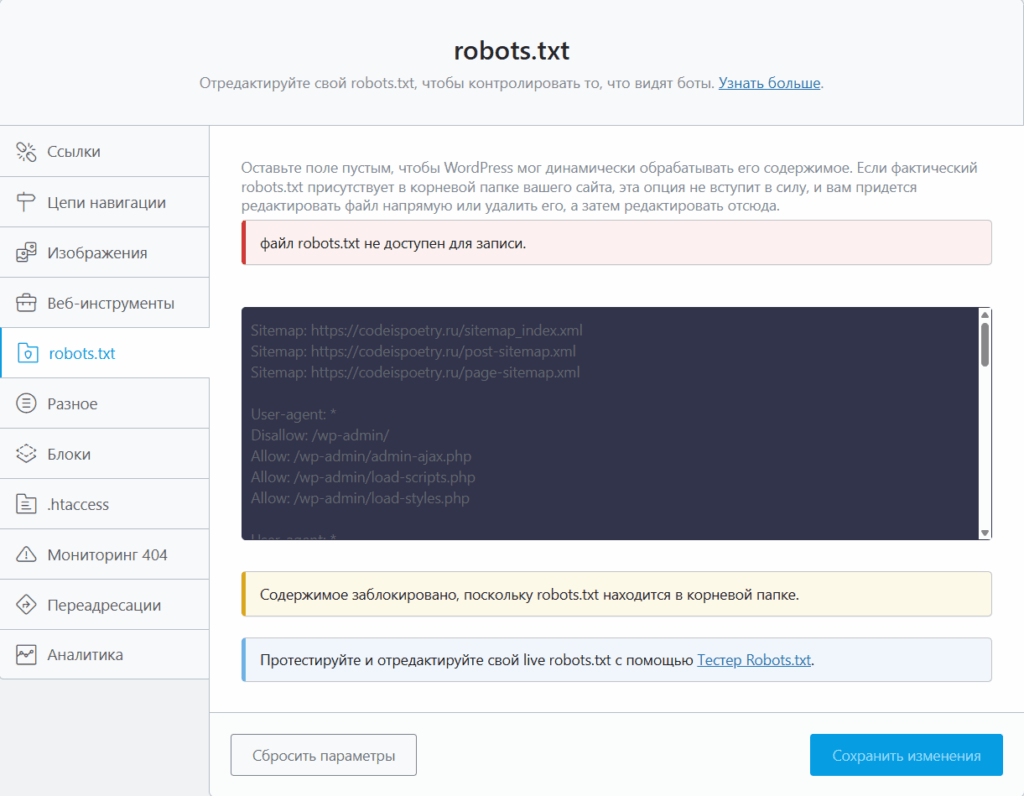The image size is (1024, 796).
Task: Click the warning triangle icon for Мониторинг 404
Action: click(26, 555)
